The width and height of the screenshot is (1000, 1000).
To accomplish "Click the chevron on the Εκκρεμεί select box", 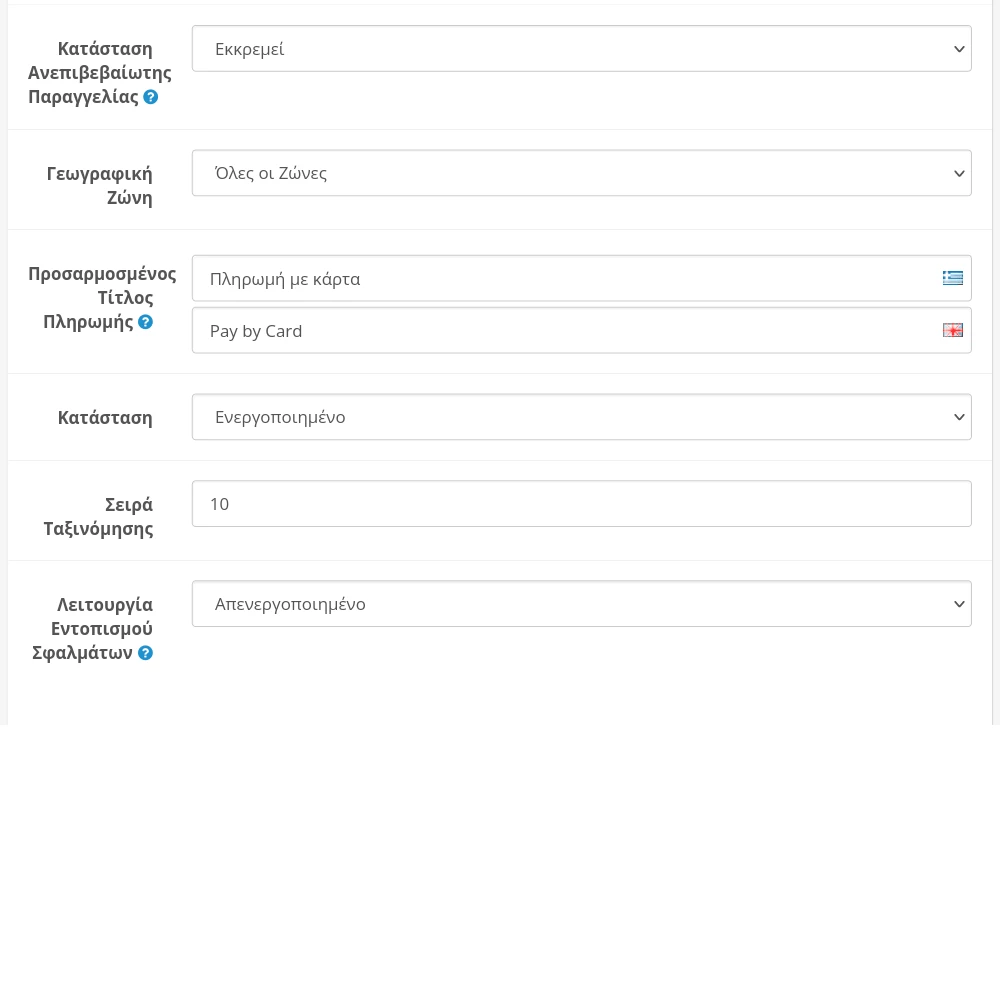I will point(959,49).
